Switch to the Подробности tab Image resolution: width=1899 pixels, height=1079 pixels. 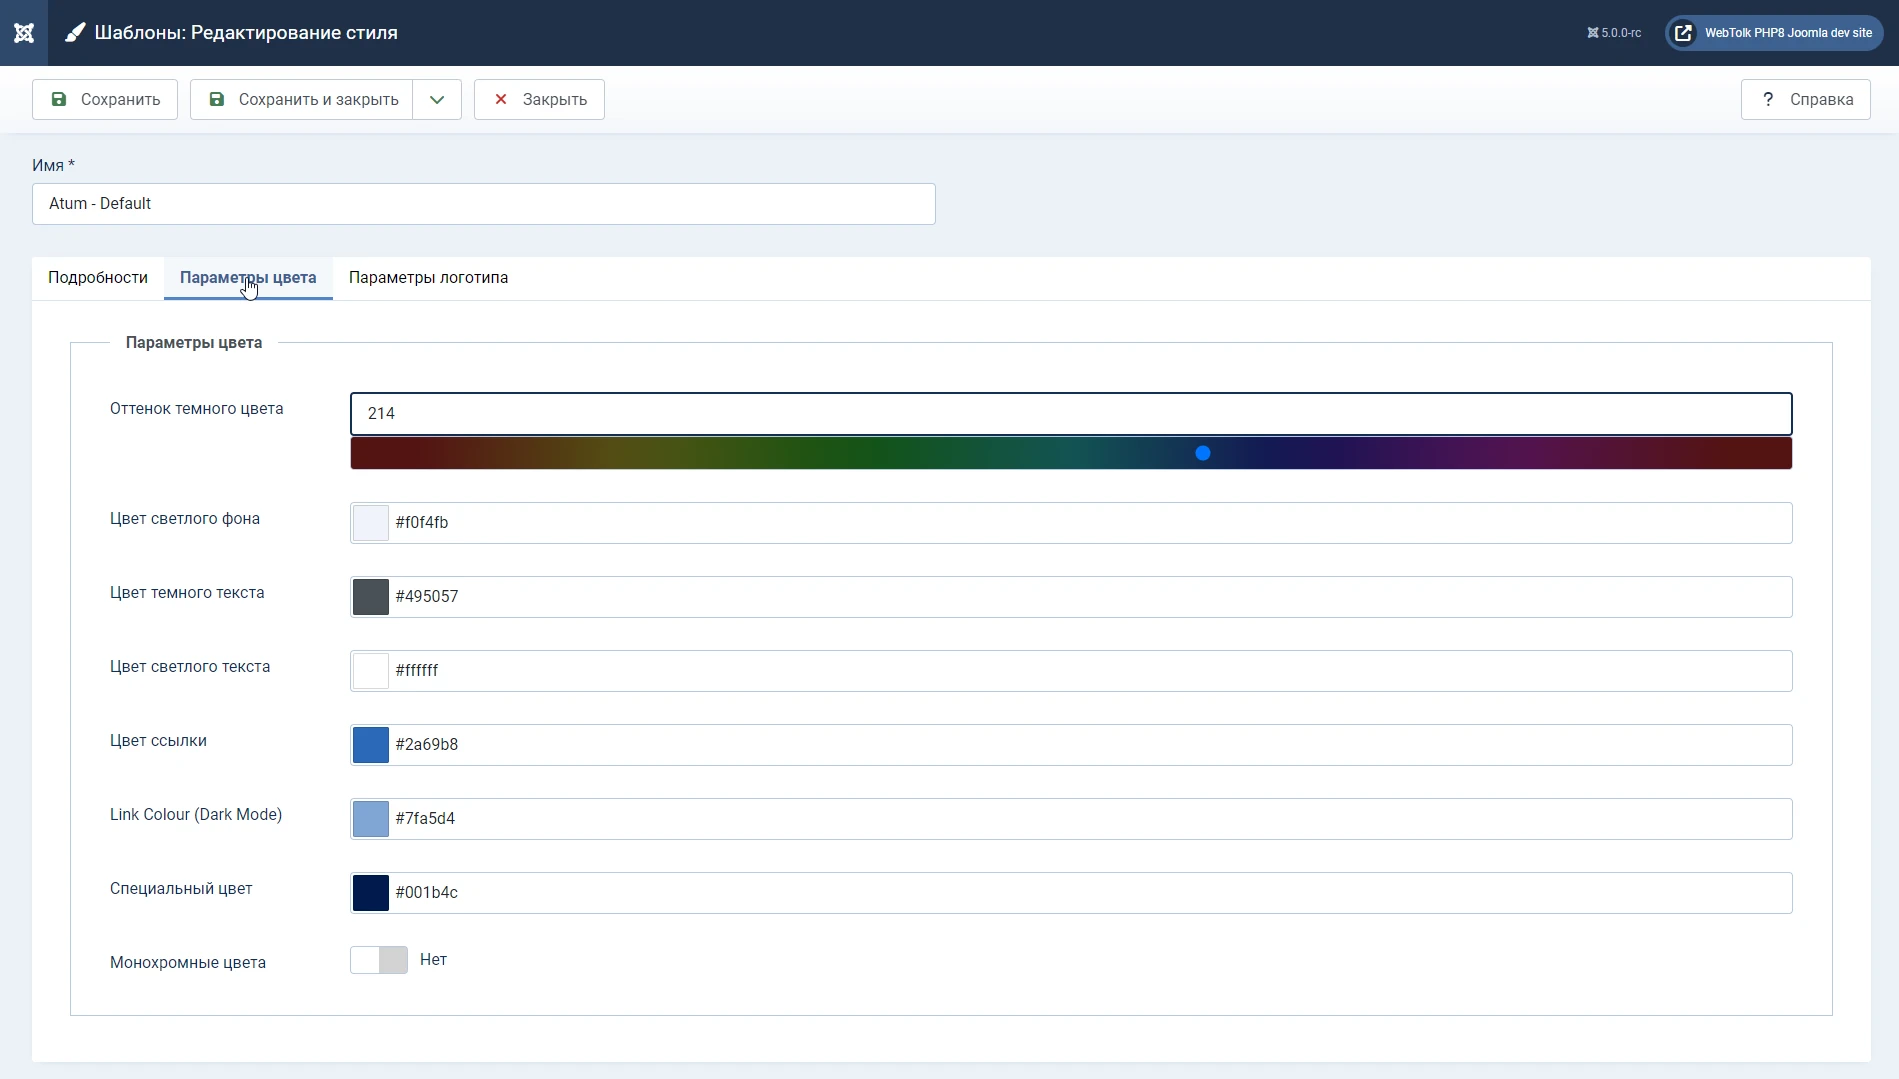[97, 278]
